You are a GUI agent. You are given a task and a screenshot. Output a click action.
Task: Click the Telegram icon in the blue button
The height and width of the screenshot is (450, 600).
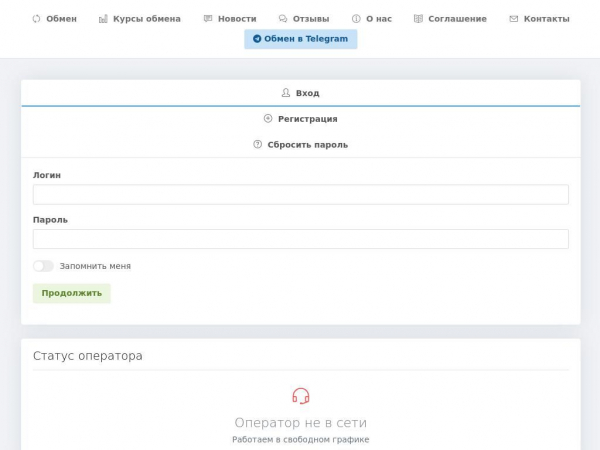[x=257, y=39]
